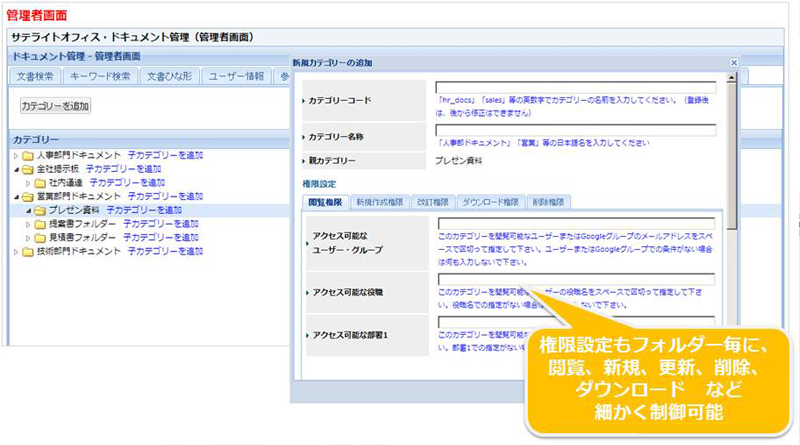Screen dimensions: 800x445
Task: Click the 社内通達 folder icon
Action: tap(39, 184)
